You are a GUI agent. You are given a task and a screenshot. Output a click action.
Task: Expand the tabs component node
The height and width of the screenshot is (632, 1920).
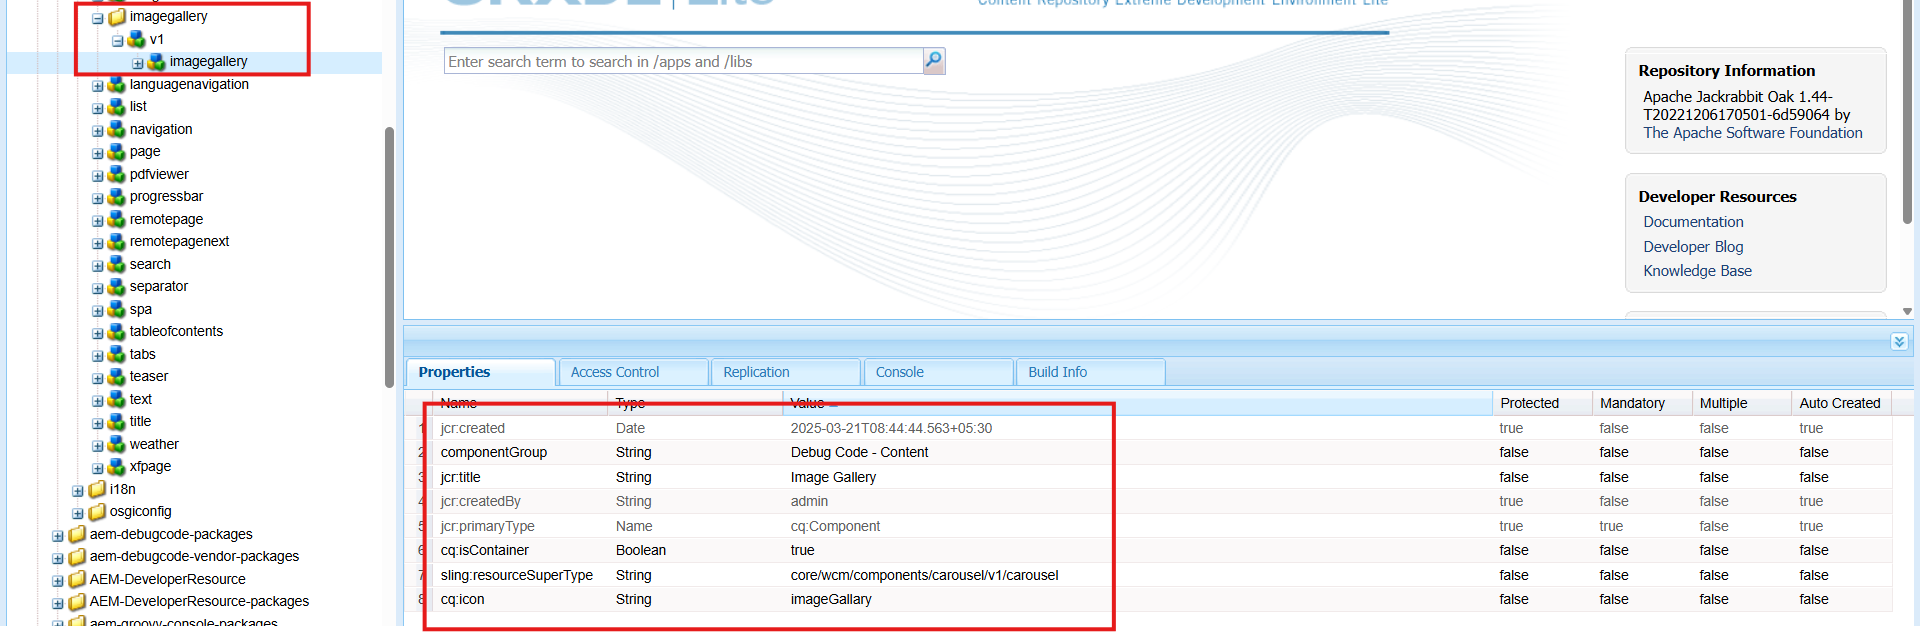pos(98,356)
